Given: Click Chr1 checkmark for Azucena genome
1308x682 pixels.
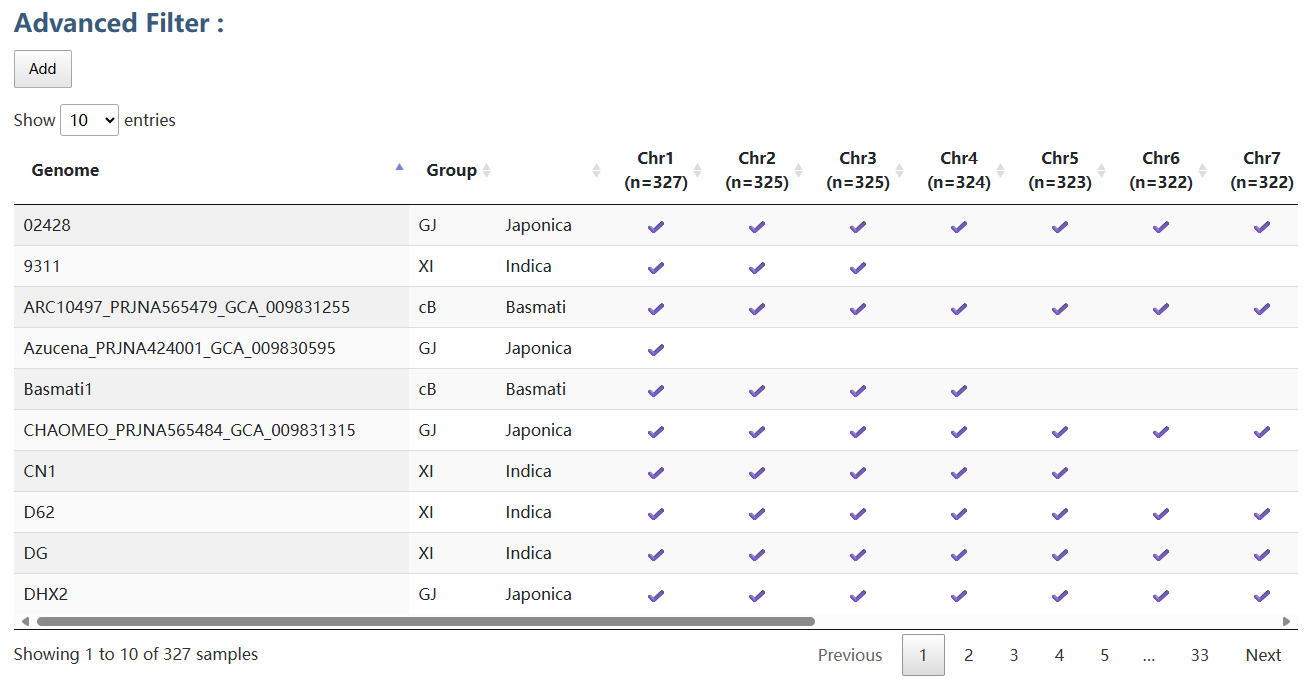Looking at the screenshot, I should pyautogui.click(x=656, y=349).
